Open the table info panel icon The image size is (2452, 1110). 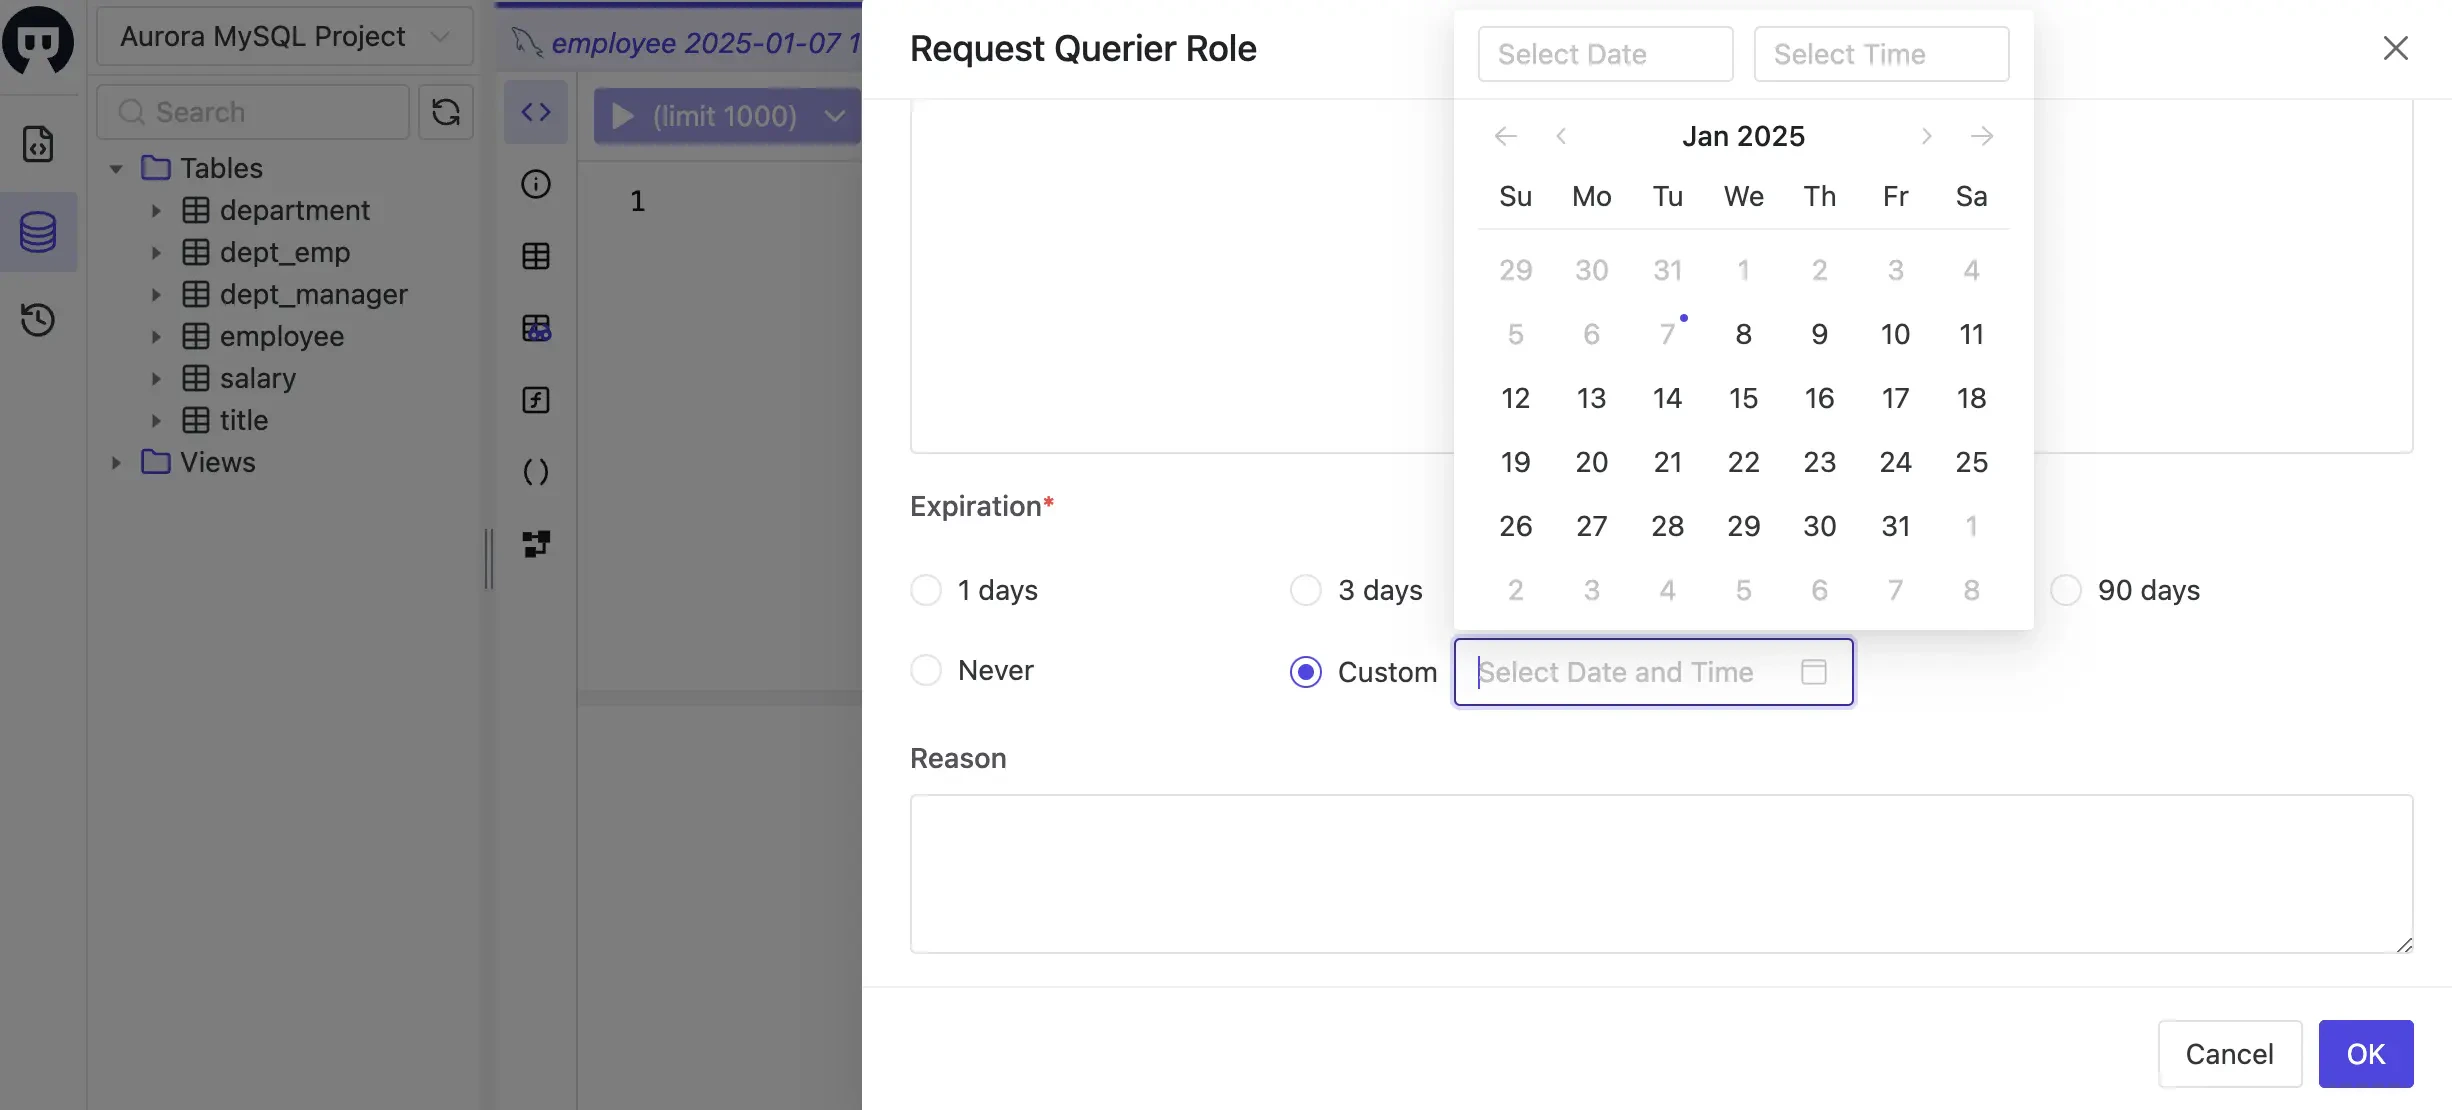coord(536,185)
